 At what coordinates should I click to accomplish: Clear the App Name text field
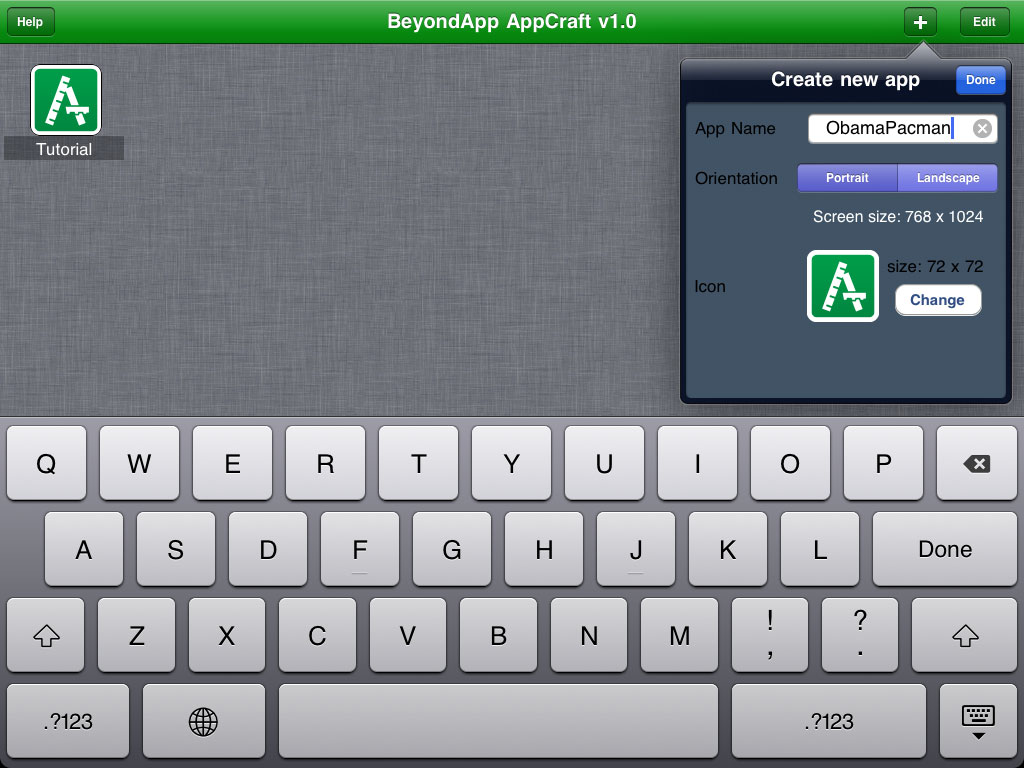point(982,129)
